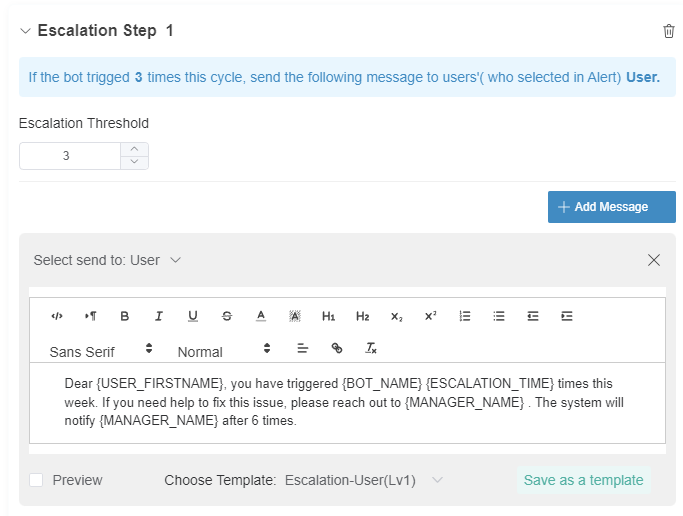Viewport: 683px width, 516px height.
Task: Start a numbered (ordered) list
Action: coord(465,316)
